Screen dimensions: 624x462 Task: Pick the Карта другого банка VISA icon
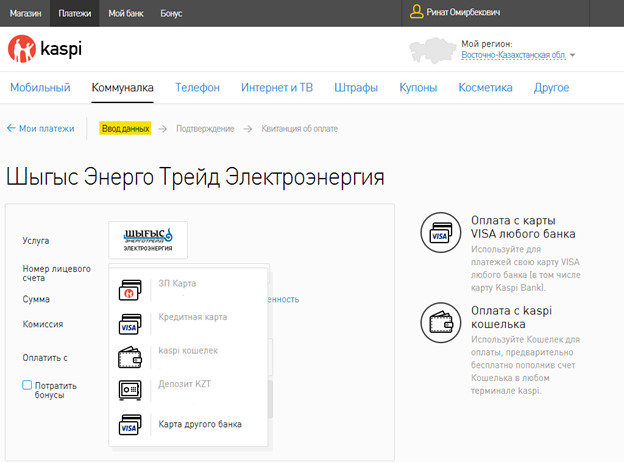pos(130,425)
